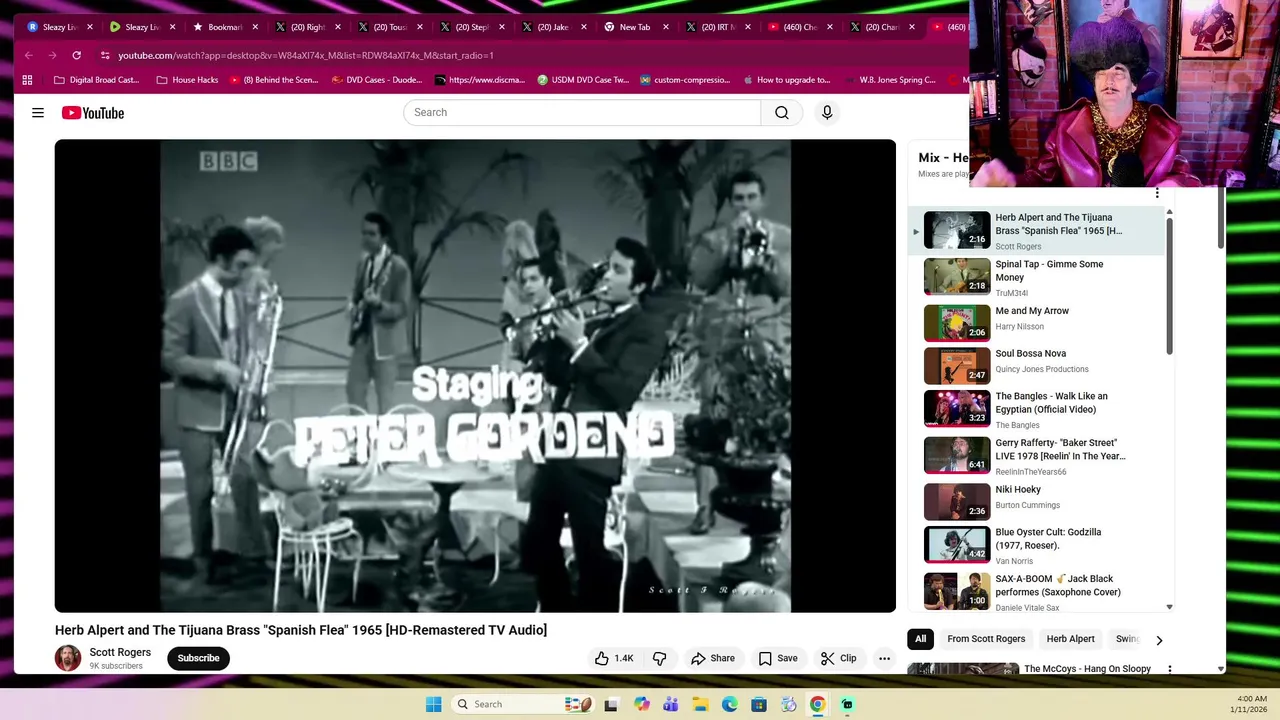Click the video player to pause
Screen dimensions: 1280x720
pyautogui.click(x=475, y=376)
